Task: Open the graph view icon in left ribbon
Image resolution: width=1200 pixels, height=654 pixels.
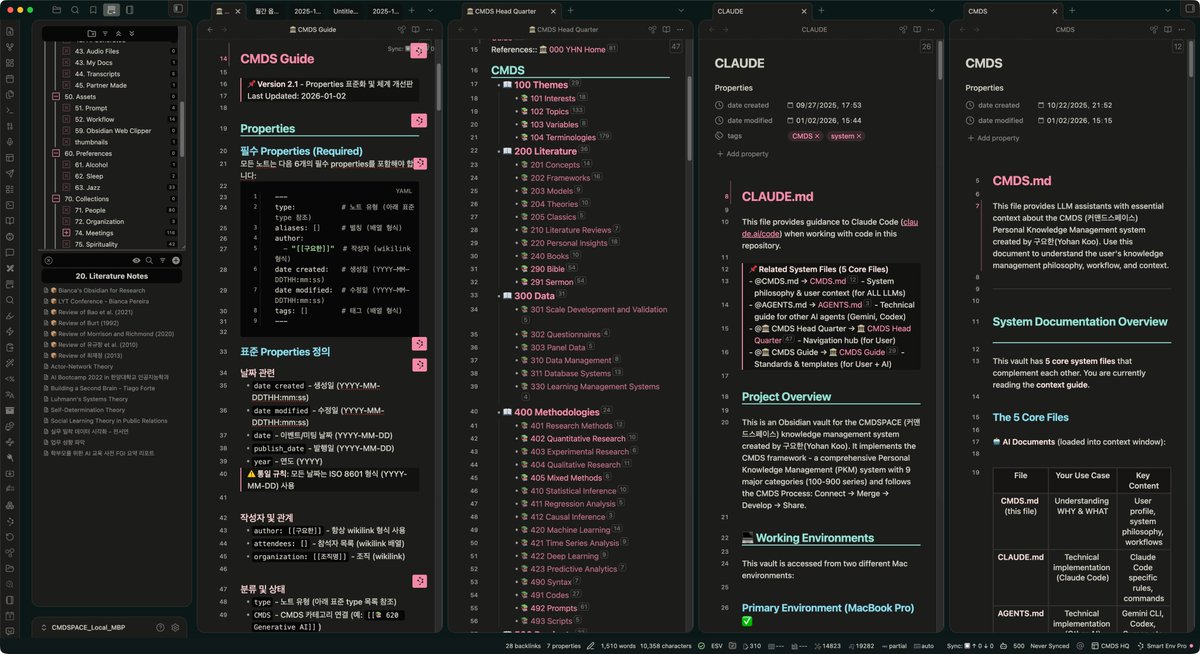Action: 10,47
